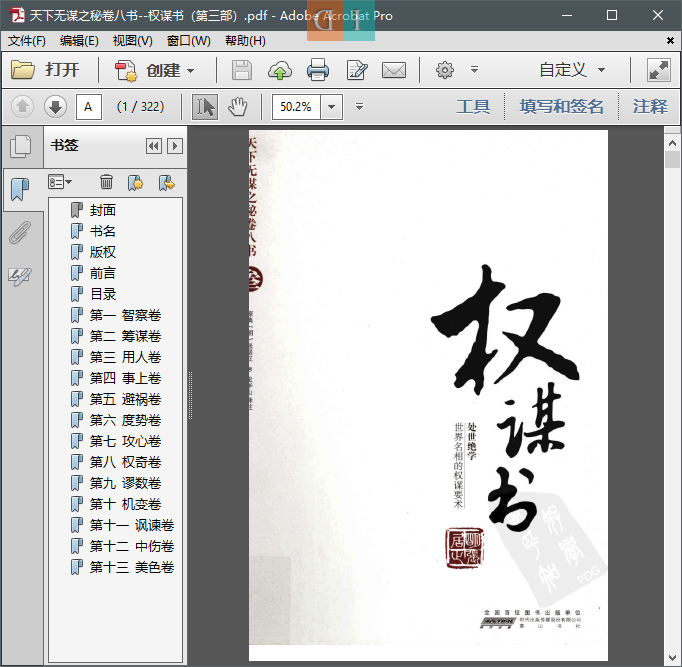This screenshot has width=682, height=667.
Task: Go to previous page arrow
Action: pos(23,107)
